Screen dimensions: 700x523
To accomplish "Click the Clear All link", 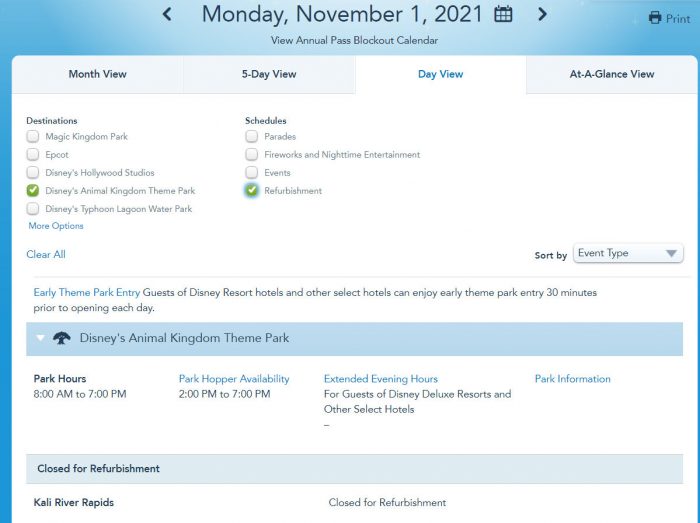I will [46, 255].
